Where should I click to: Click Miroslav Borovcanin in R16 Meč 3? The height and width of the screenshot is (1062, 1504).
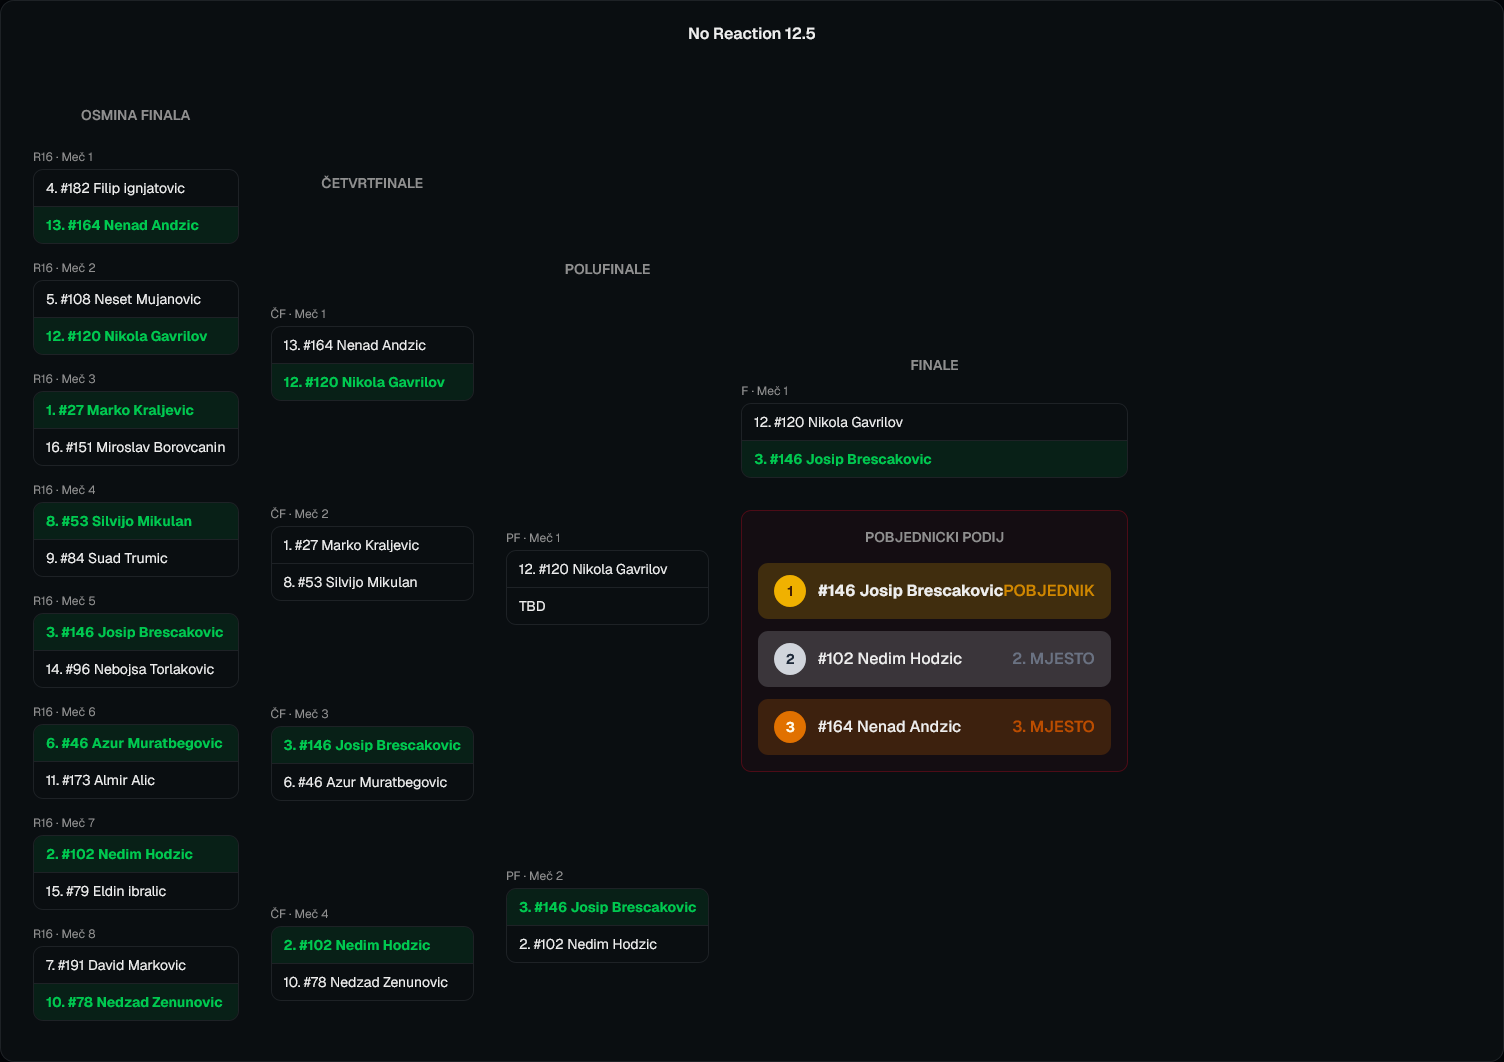[136, 447]
